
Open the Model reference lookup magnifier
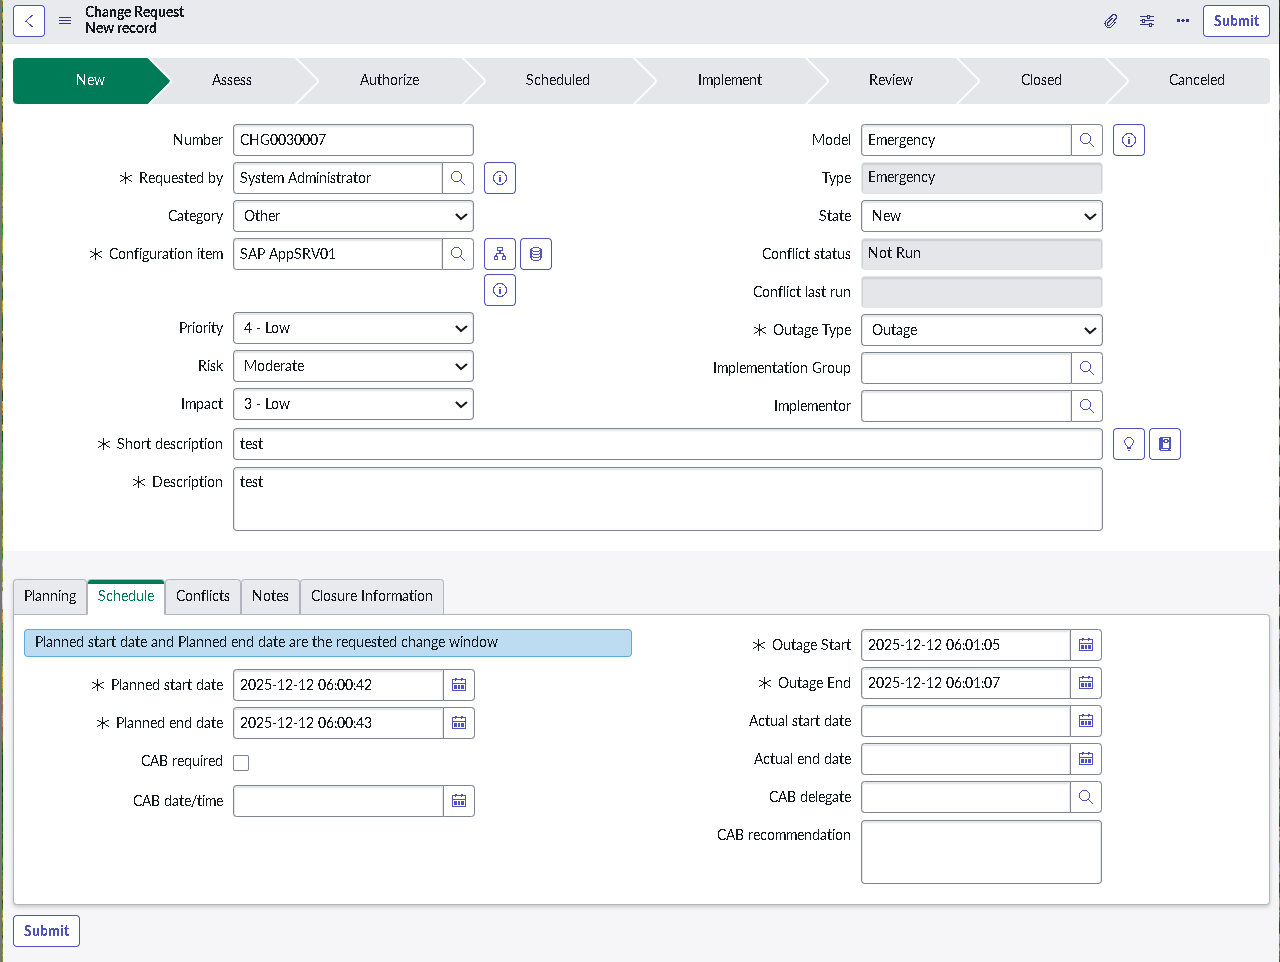tap(1086, 140)
